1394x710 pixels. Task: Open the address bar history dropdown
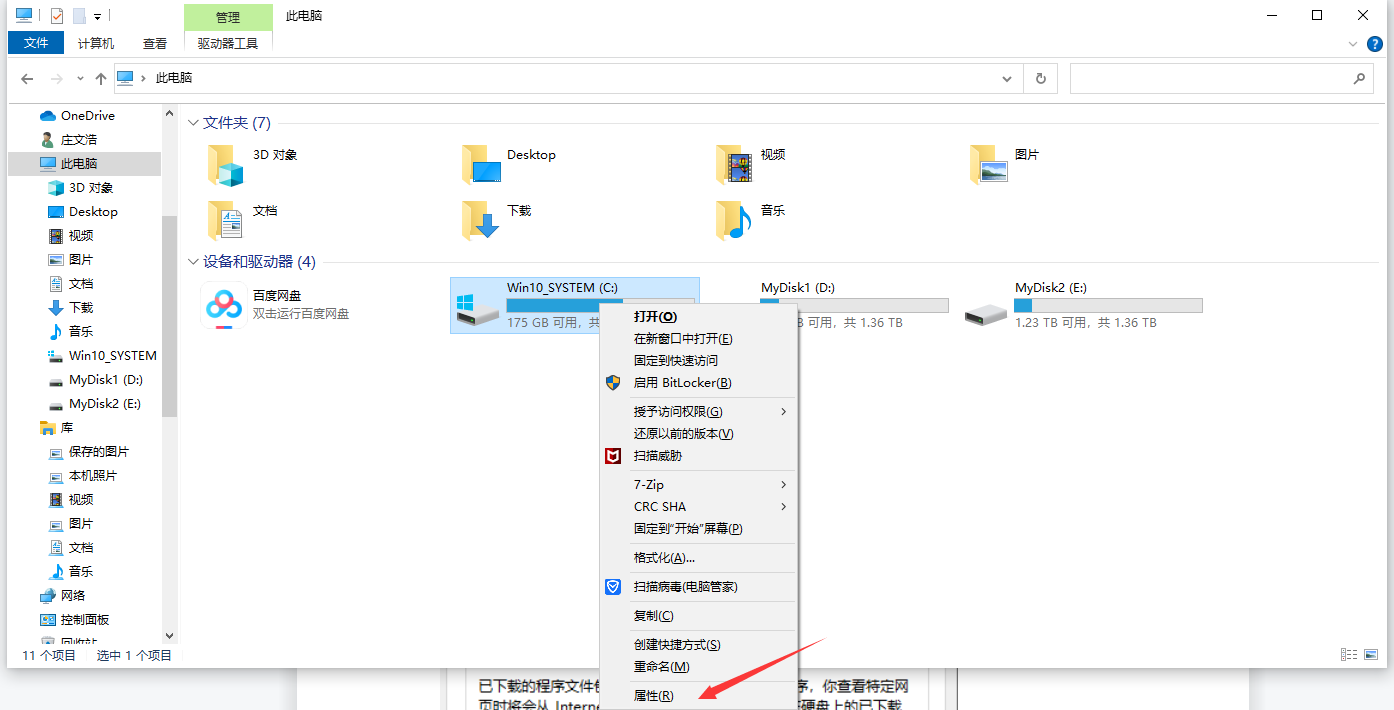tap(1007, 78)
